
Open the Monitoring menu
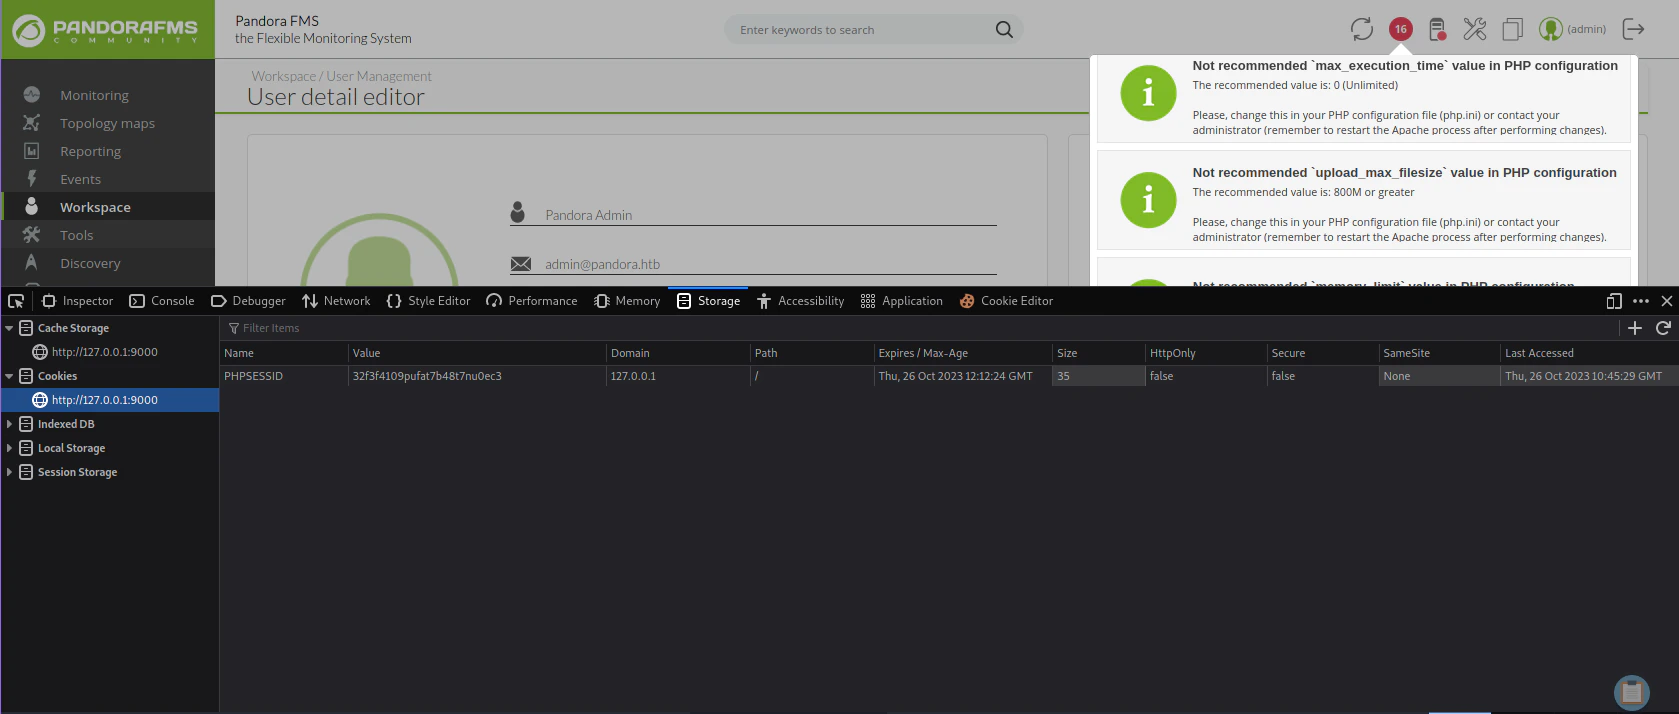(94, 95)
